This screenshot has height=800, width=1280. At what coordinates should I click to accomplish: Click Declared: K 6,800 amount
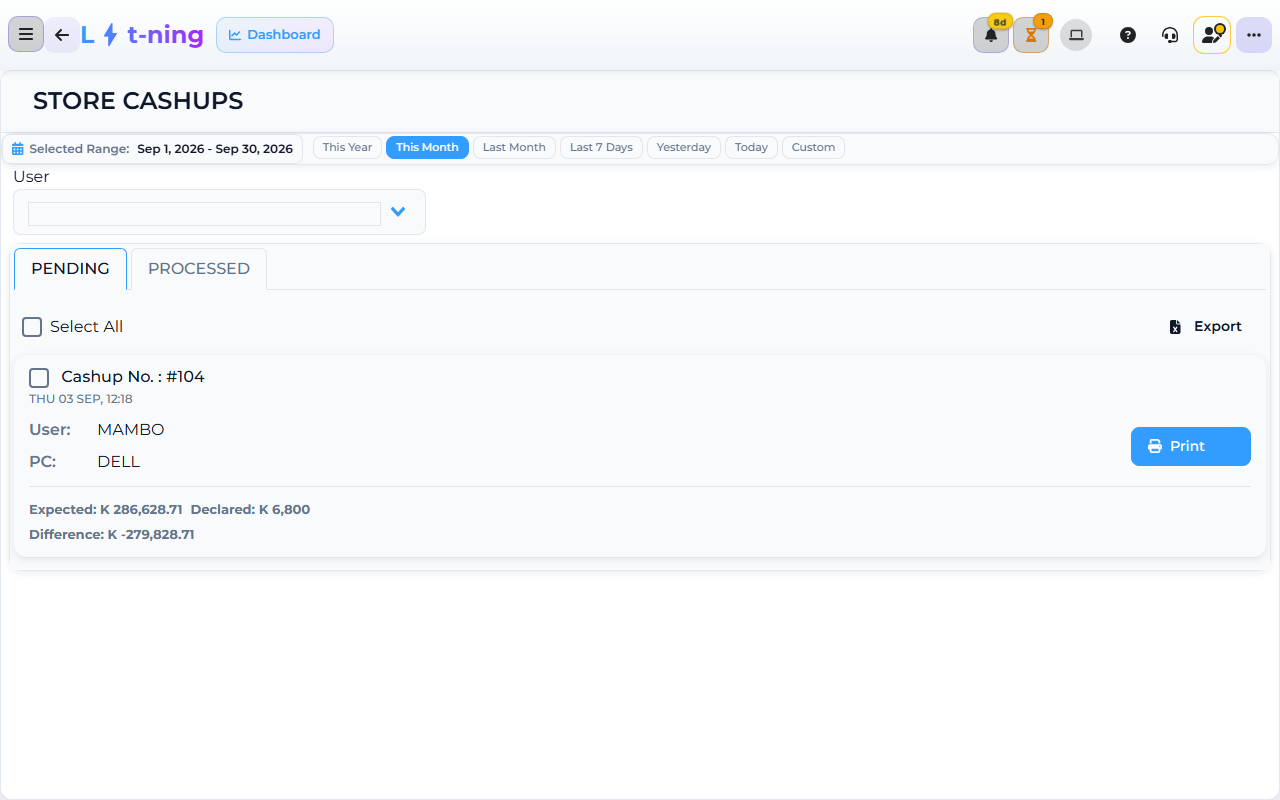click(x=250, y=510)
